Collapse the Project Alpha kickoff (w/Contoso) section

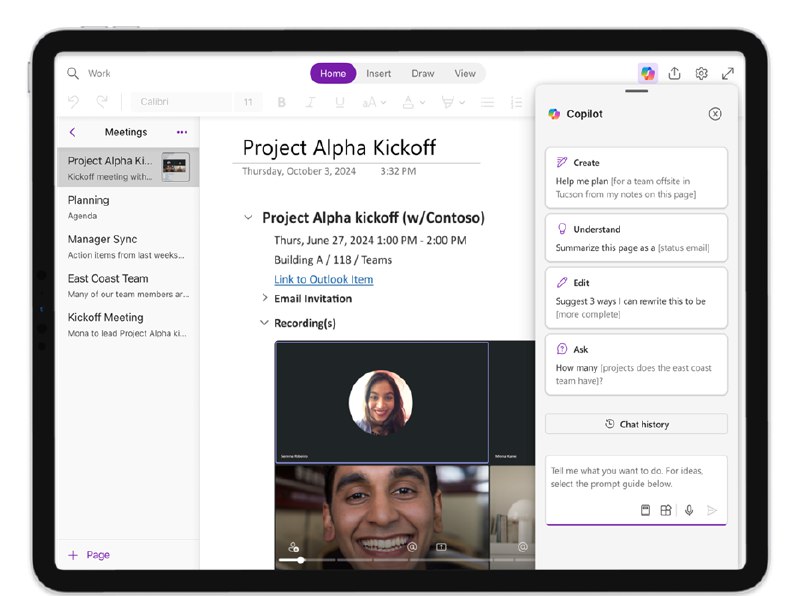(x=248, y=217)
